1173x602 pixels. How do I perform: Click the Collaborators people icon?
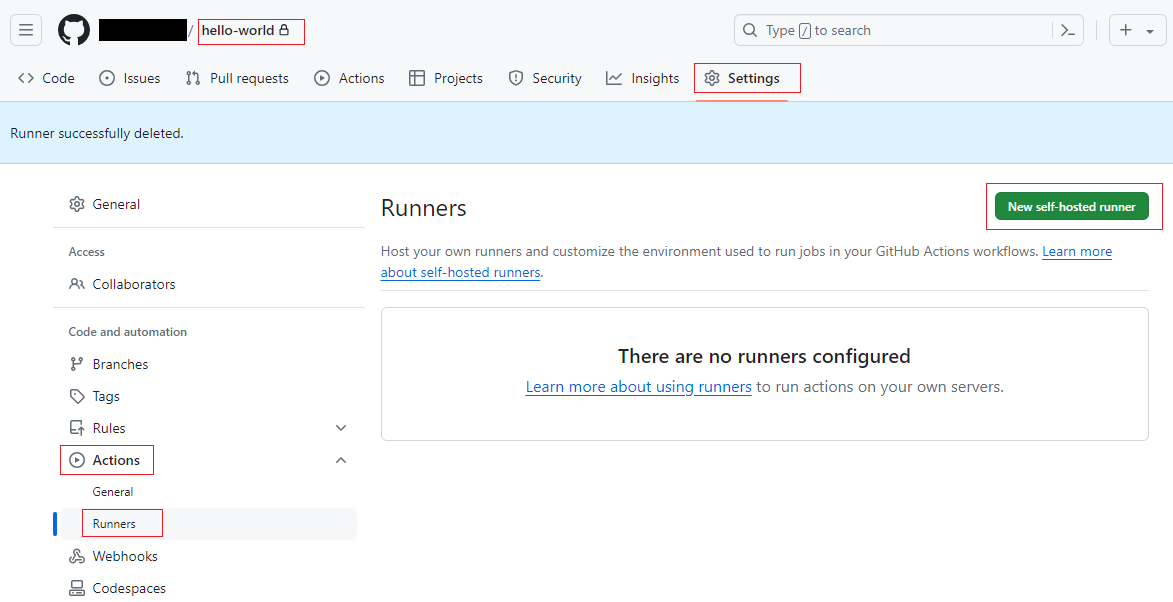(76, 284)
